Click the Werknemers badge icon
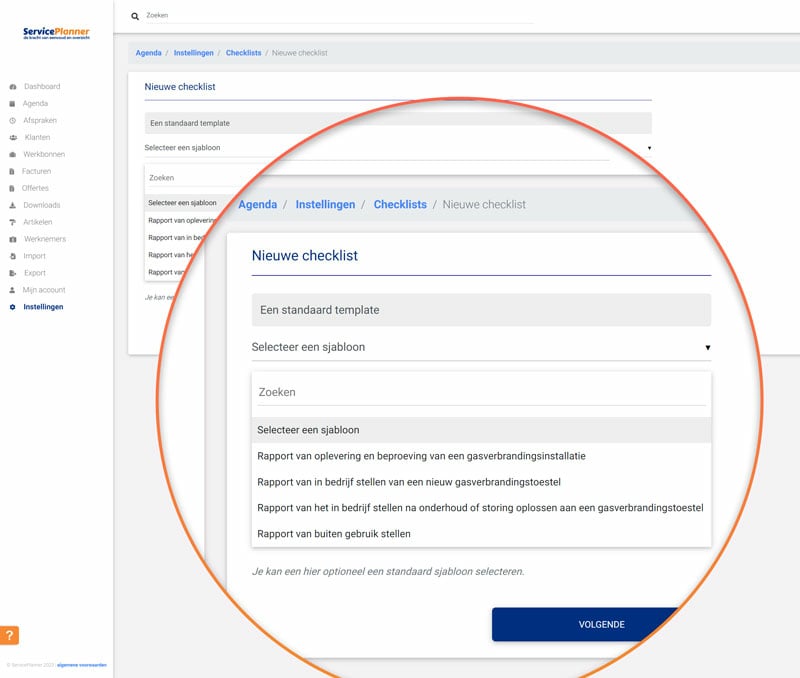 [x=13, y=239]
